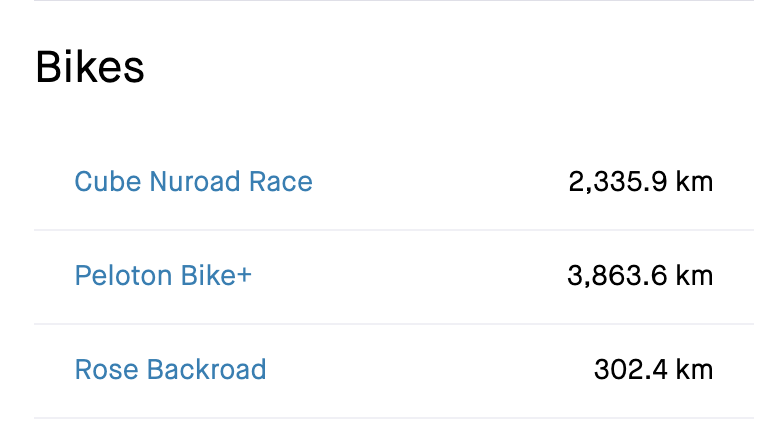Click the plus sign in Peloton Bike+
The image size is (758, 444).
(243, 276)
